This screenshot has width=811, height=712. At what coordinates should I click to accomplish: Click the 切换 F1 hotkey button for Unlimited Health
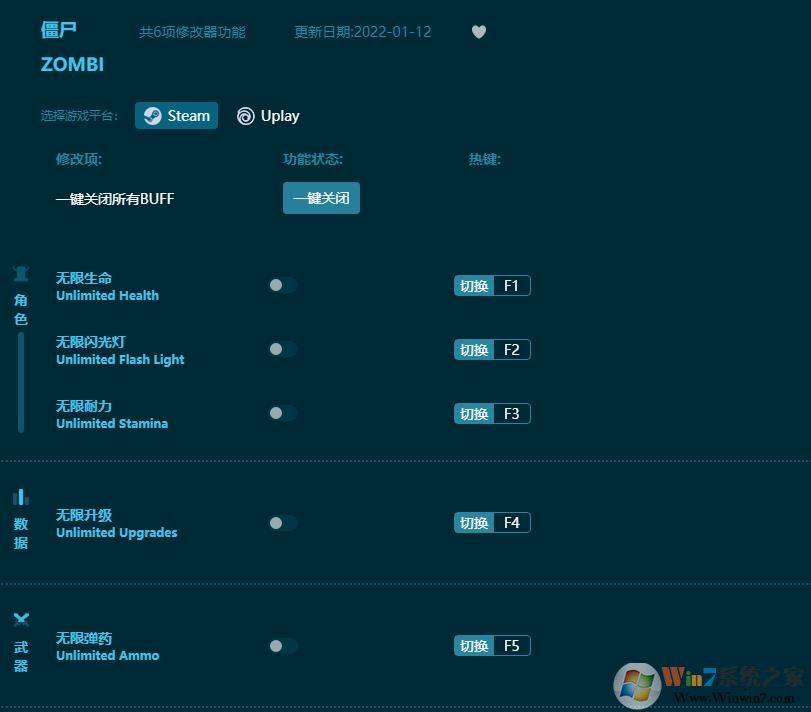tap(491, 285)
